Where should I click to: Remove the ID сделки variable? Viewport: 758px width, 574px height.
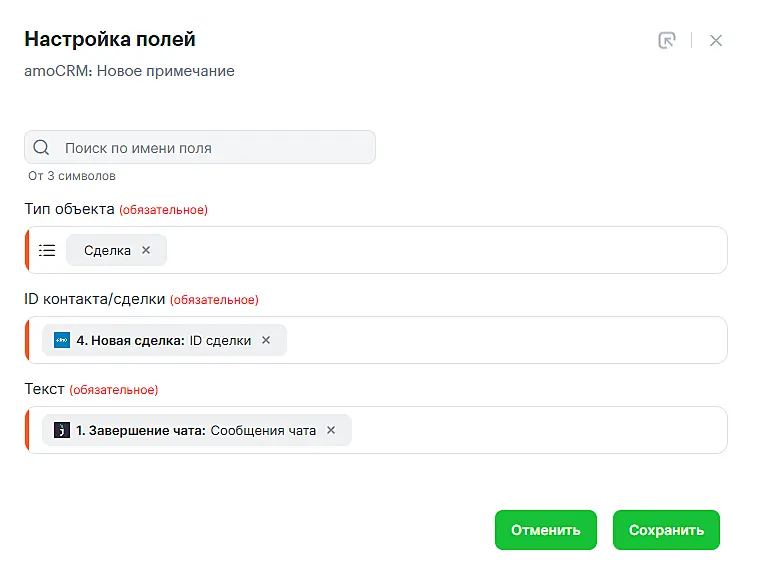[x=266, y=340]
